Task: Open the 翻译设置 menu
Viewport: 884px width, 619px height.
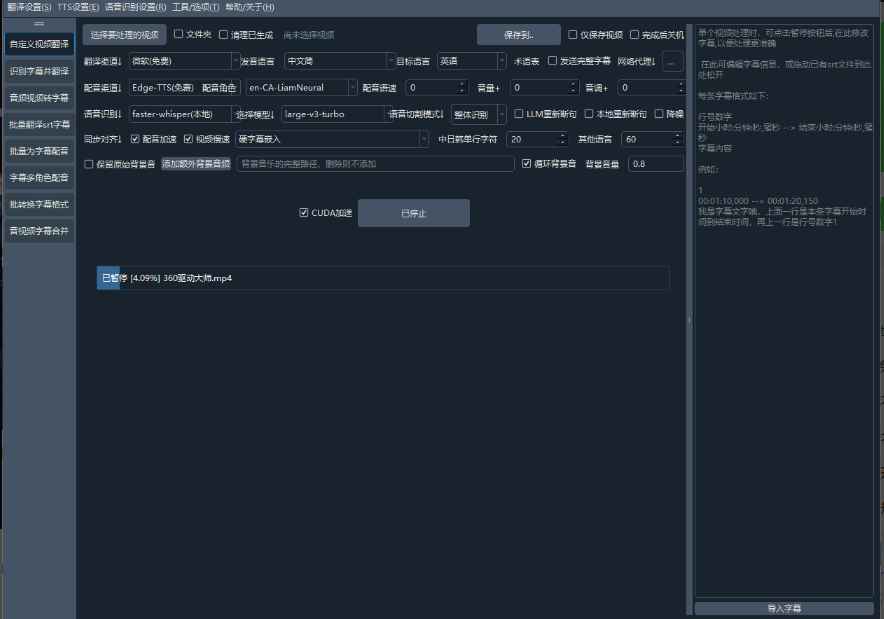Action: click(29, 7)
